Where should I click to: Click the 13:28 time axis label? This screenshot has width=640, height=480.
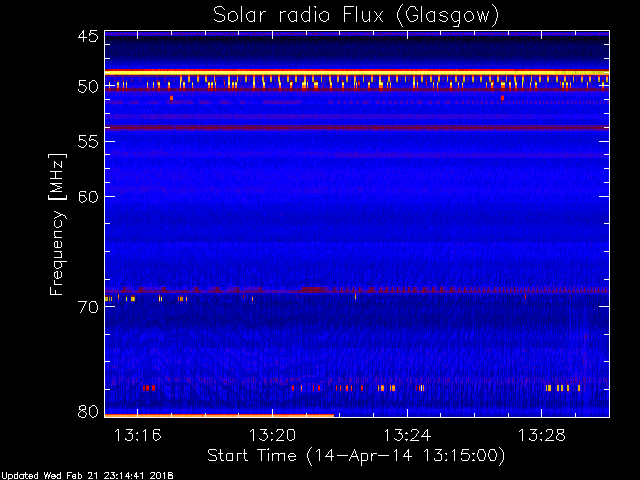542,436
